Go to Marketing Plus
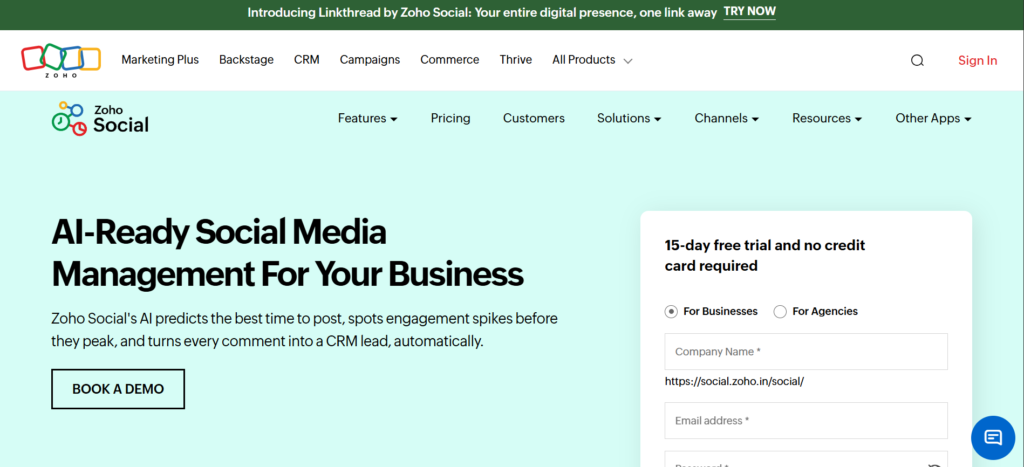The height and width of the screenshot is (467, 1024). click(x=160, y=60)
